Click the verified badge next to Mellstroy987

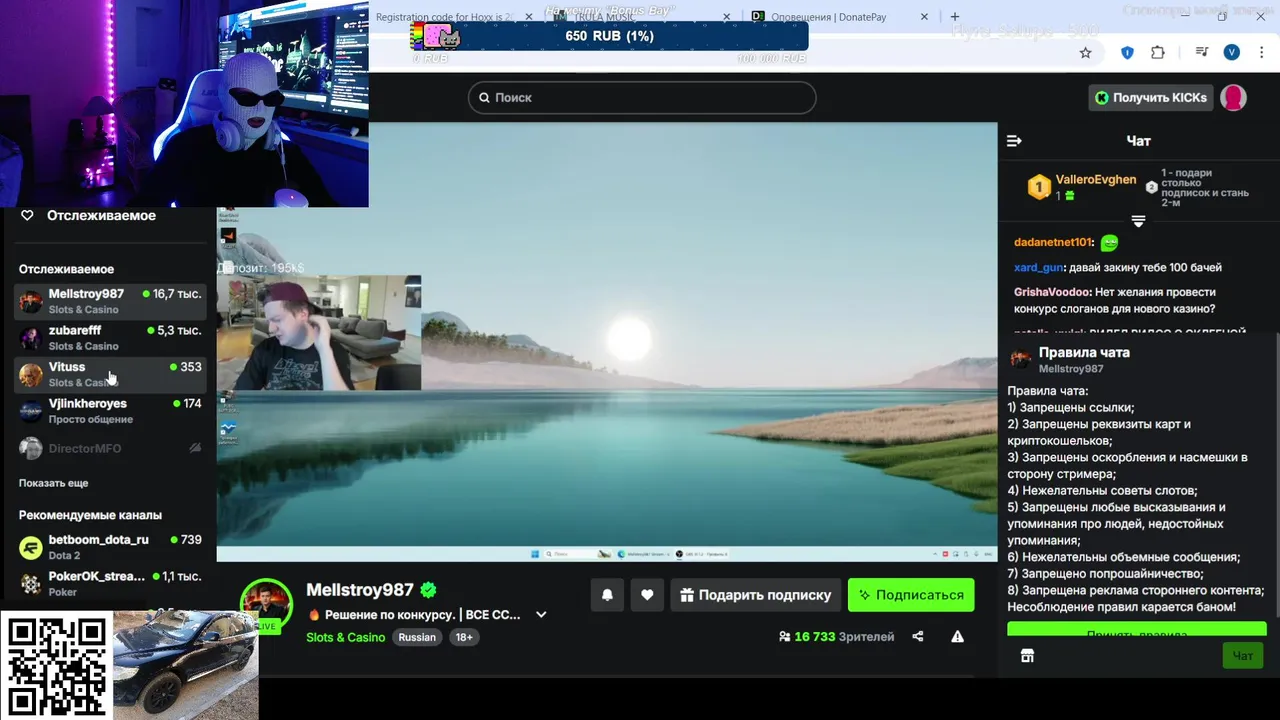428,590
